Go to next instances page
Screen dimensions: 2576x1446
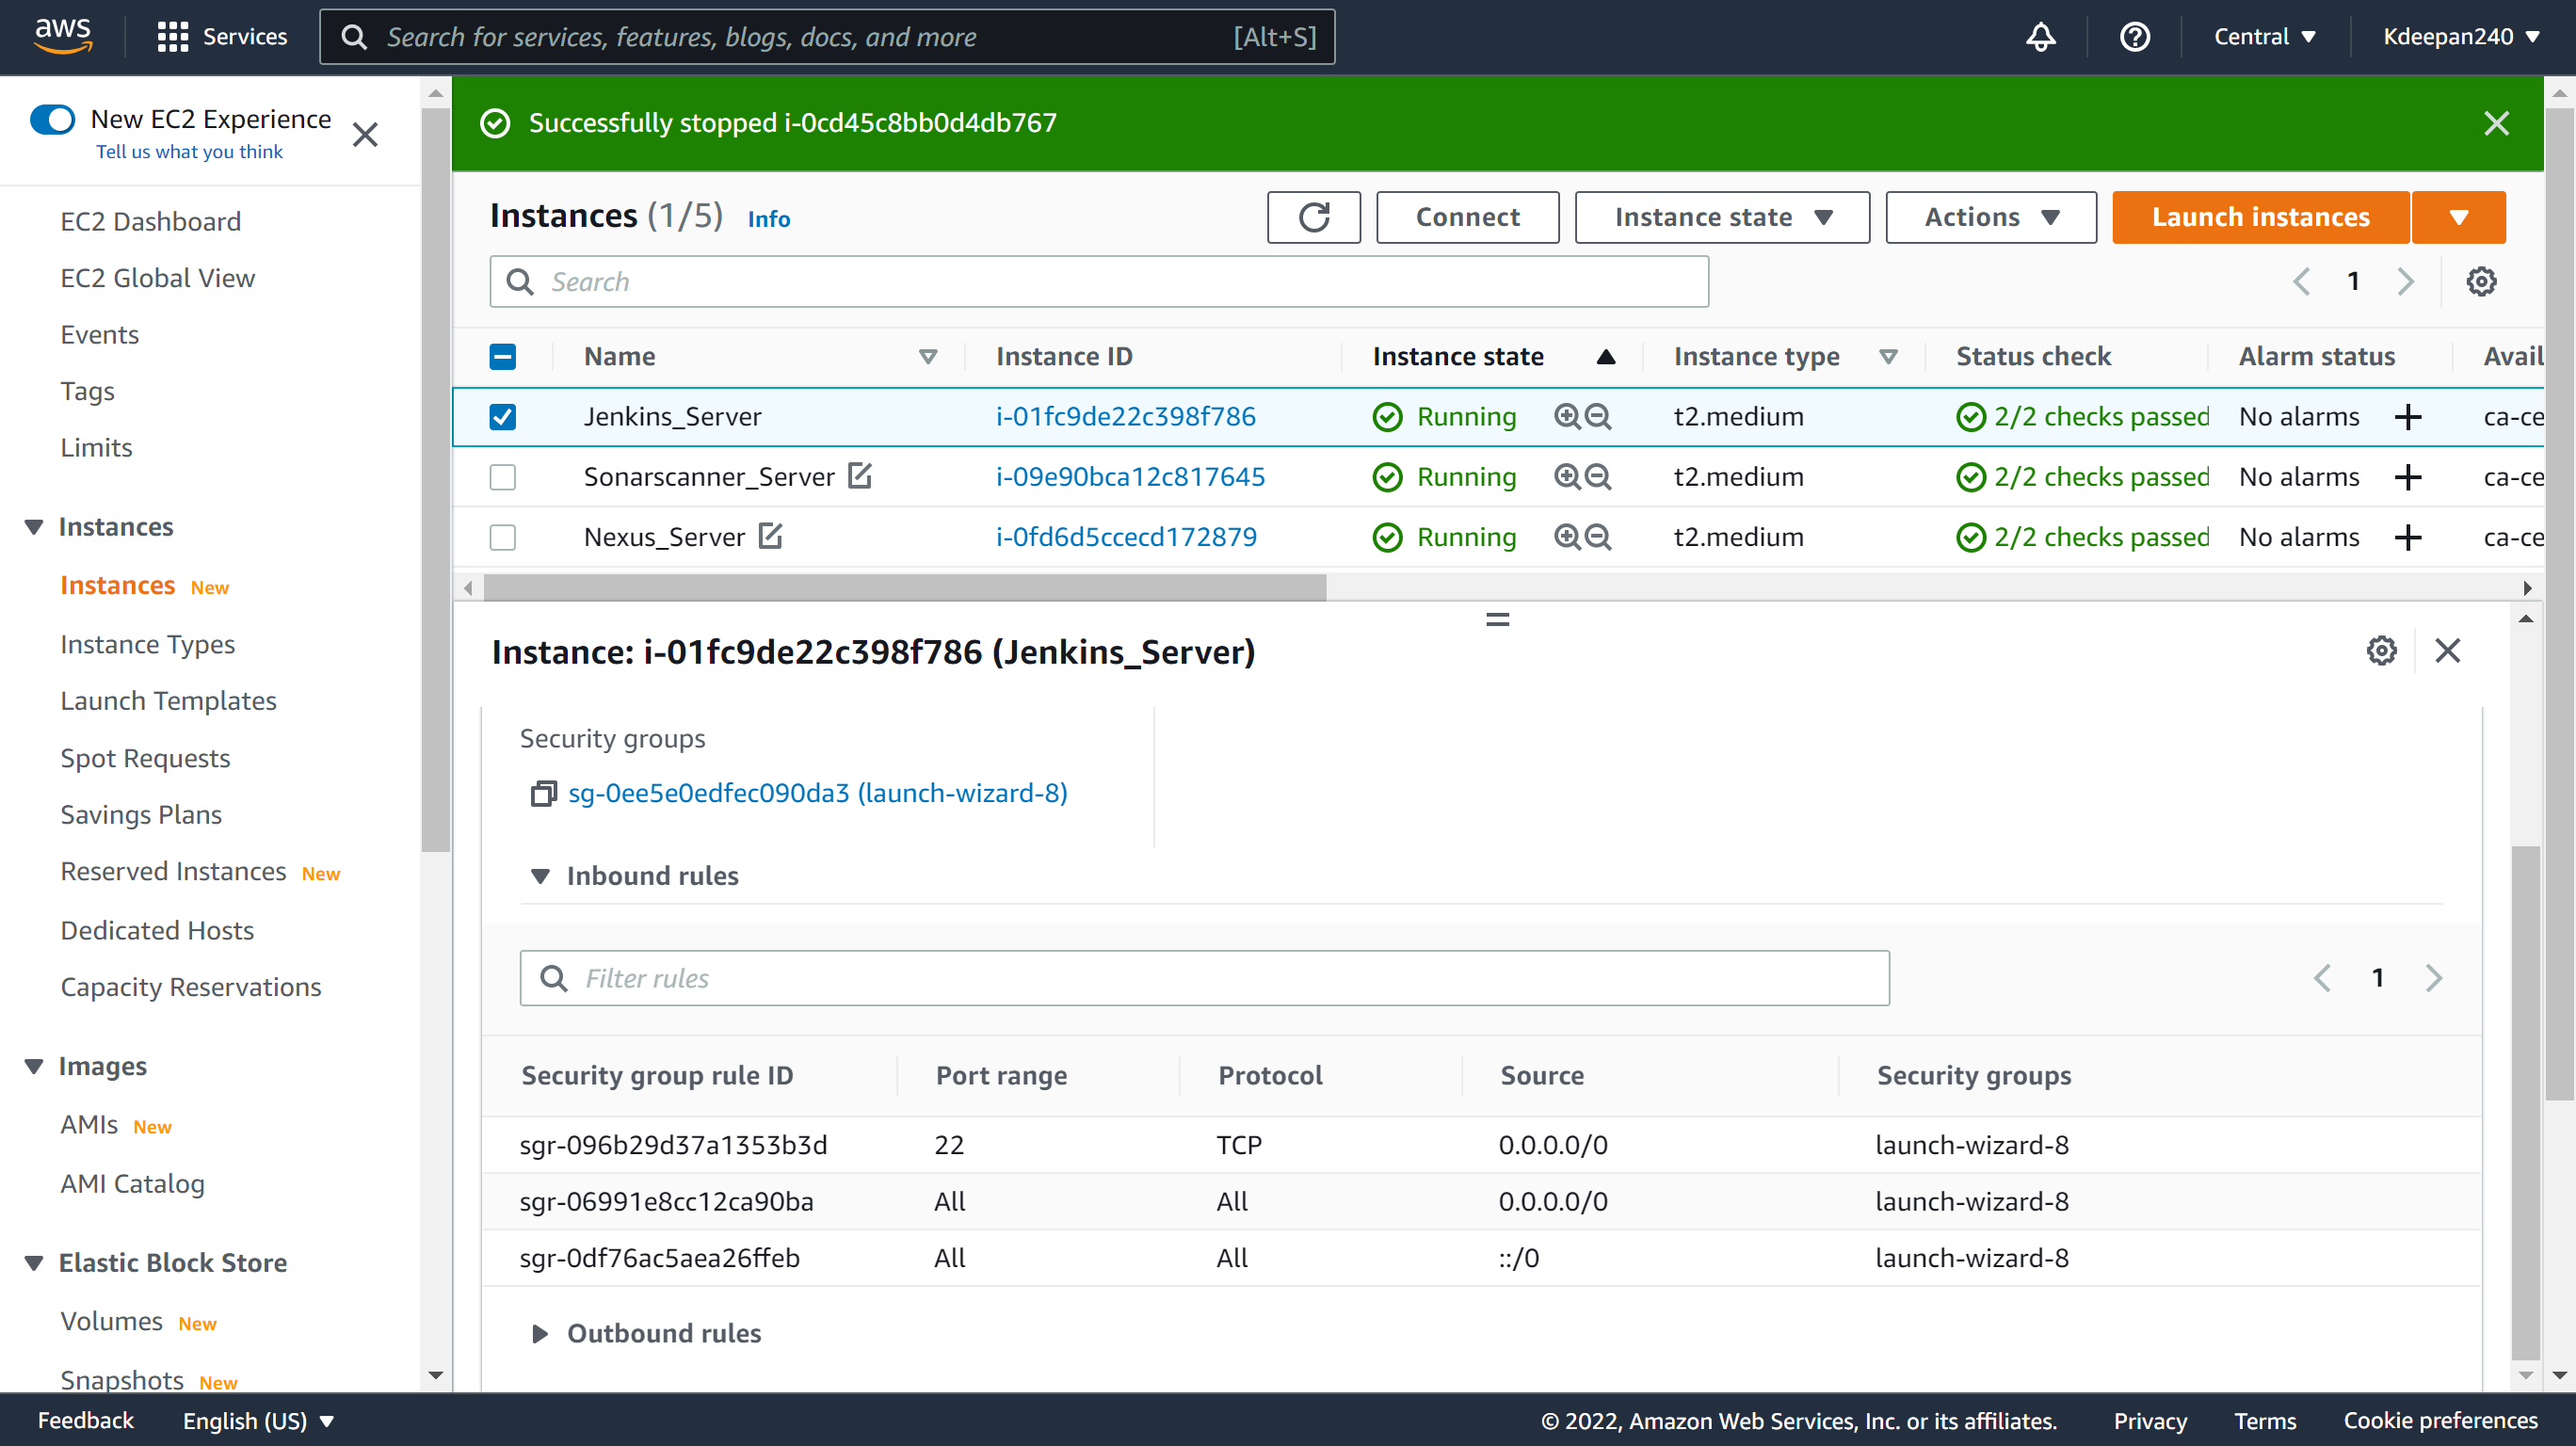pyautogui.click(x=2406, y=281)
